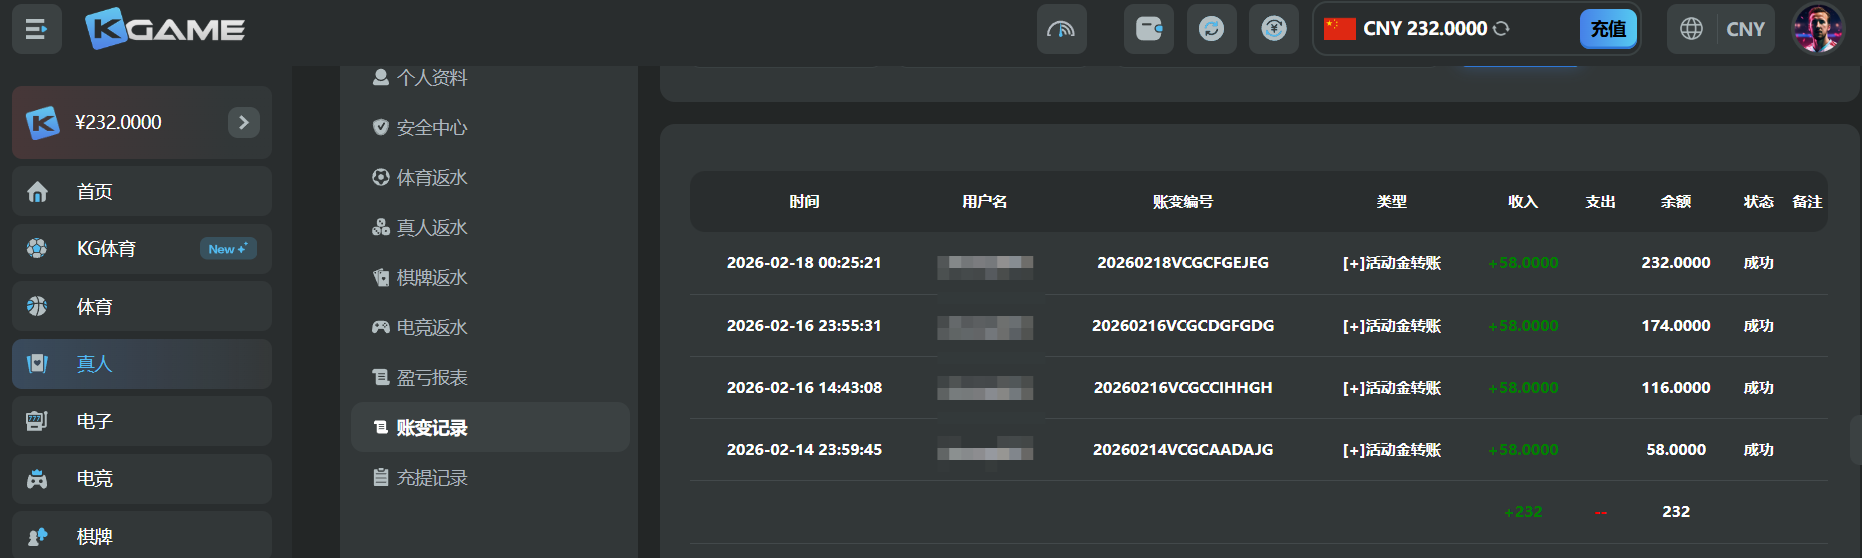Image resolution: width=1862 pixels, height=558 pixels.
Task: Select 真人 live casino in sidebar
Action: tap(142, 364)
